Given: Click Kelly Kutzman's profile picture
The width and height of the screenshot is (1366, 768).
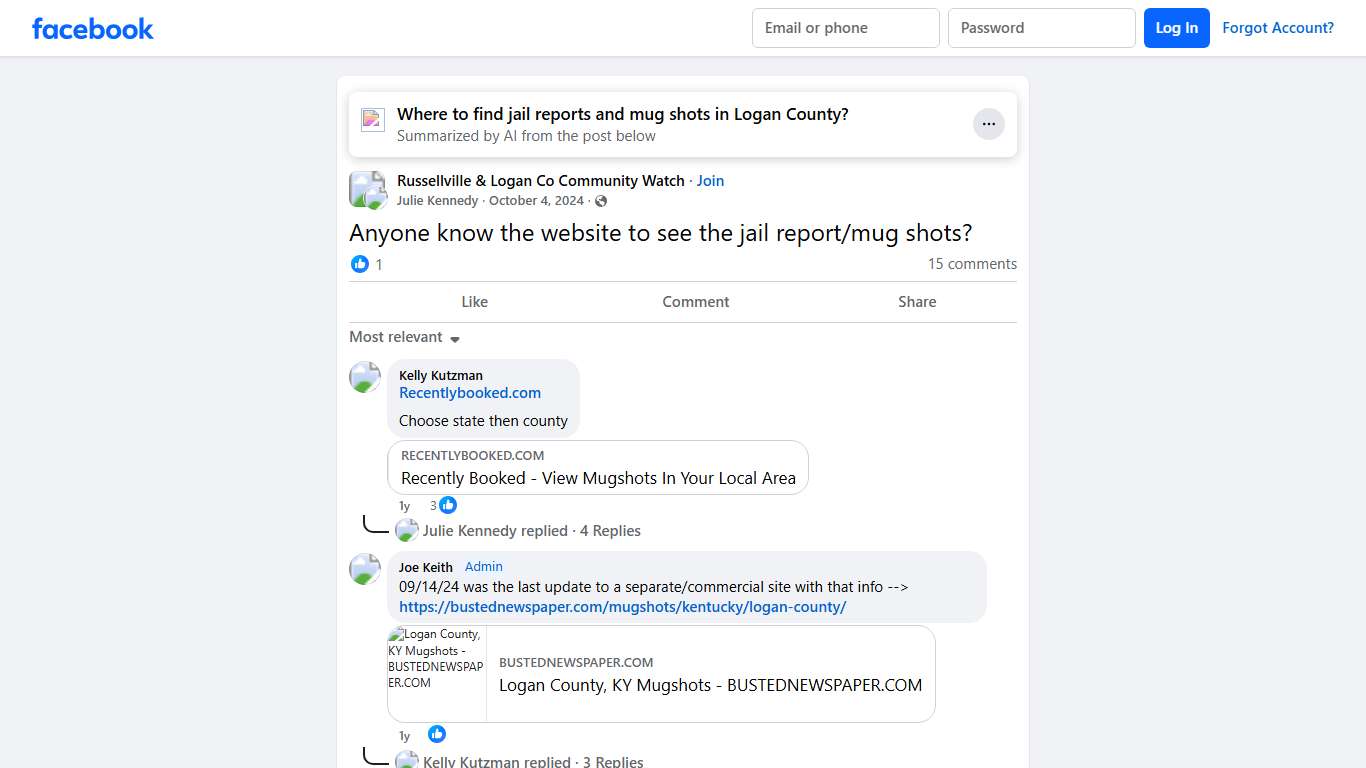Looking at the screenshot, I should point(364,377).
